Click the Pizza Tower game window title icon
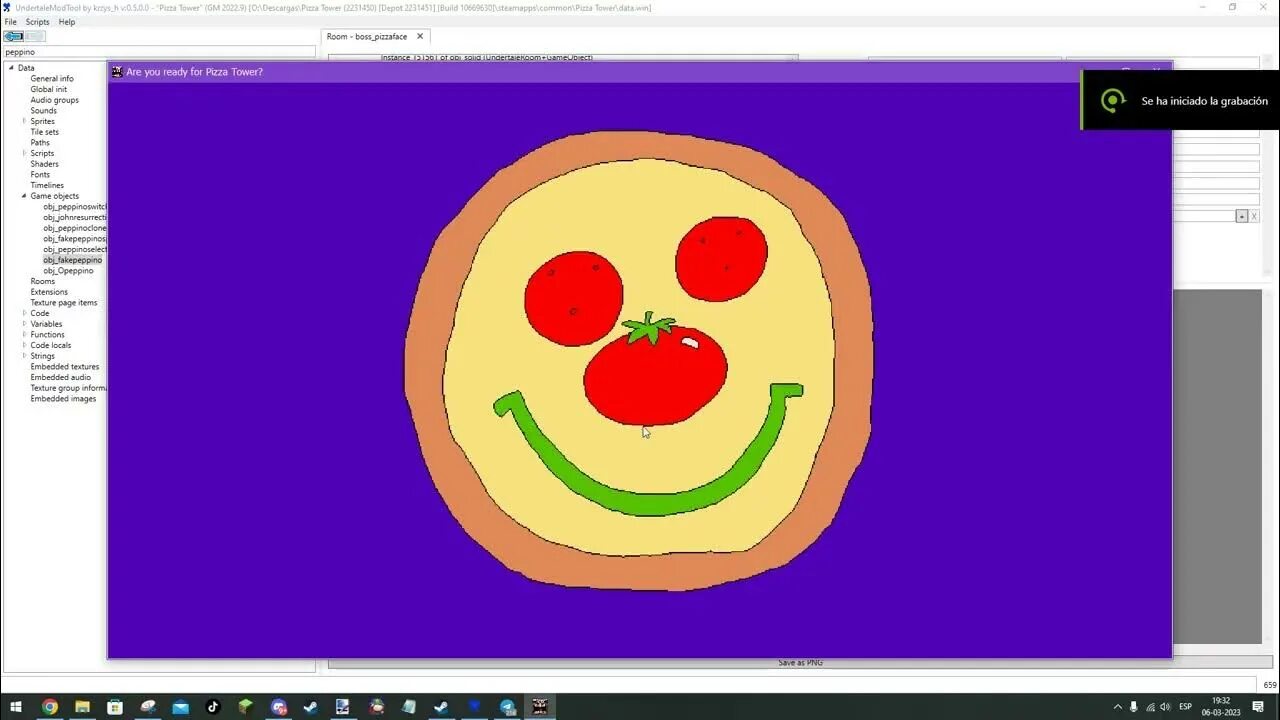The height and width of the screenshot is (720, 1280). [x=117, y=72]
